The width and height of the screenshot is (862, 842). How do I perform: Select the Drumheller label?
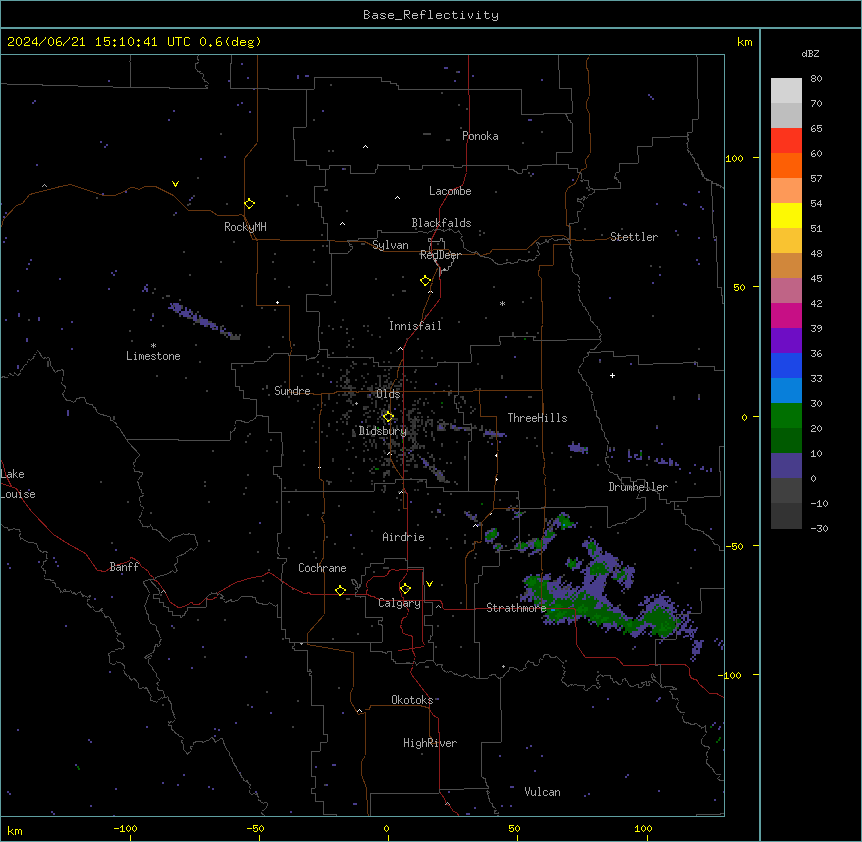(638, 487)
